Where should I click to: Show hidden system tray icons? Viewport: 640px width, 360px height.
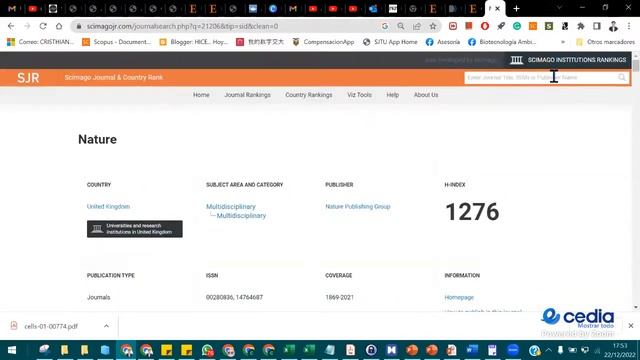[548, 350]
